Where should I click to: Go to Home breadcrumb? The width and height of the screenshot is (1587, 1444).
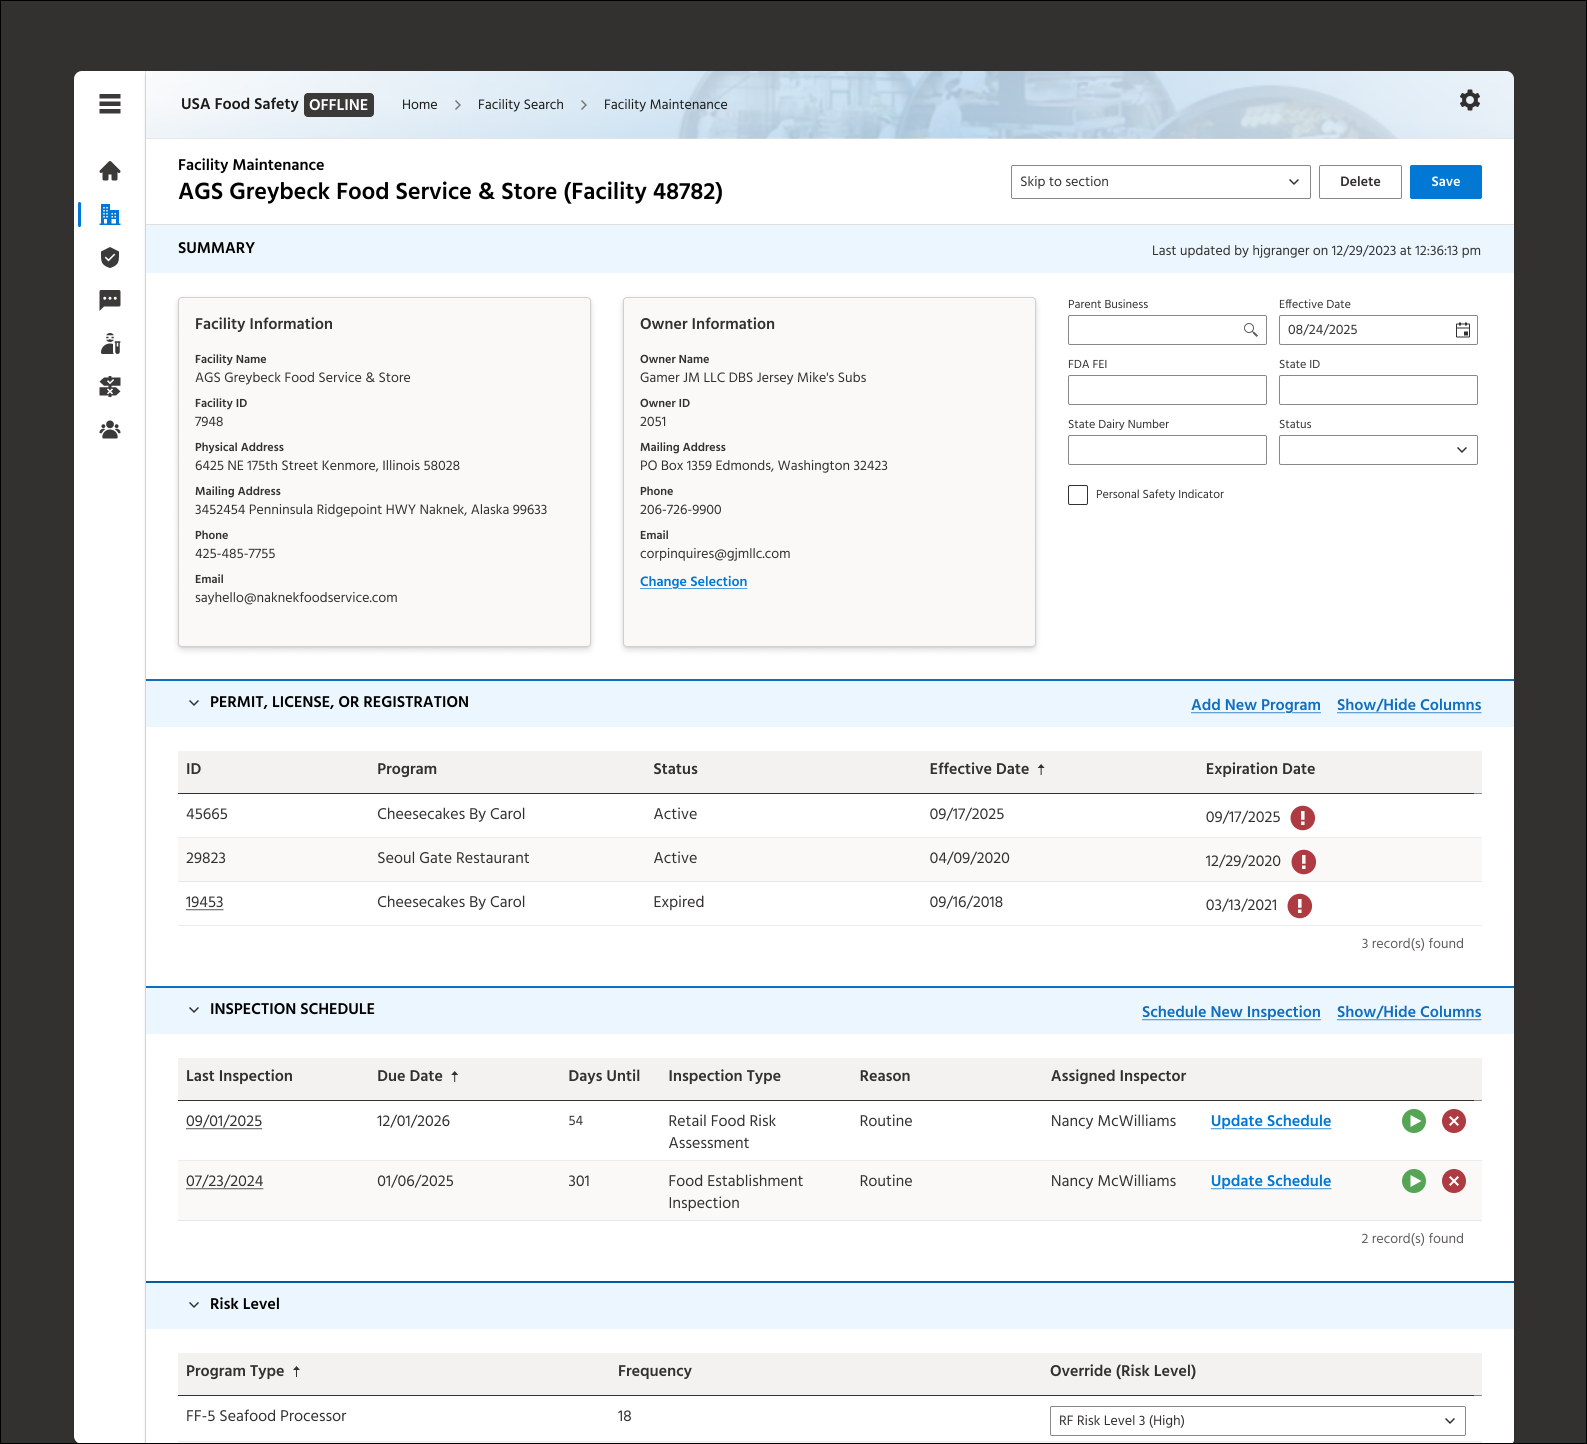pyautogui.click(x=420, y=105)
